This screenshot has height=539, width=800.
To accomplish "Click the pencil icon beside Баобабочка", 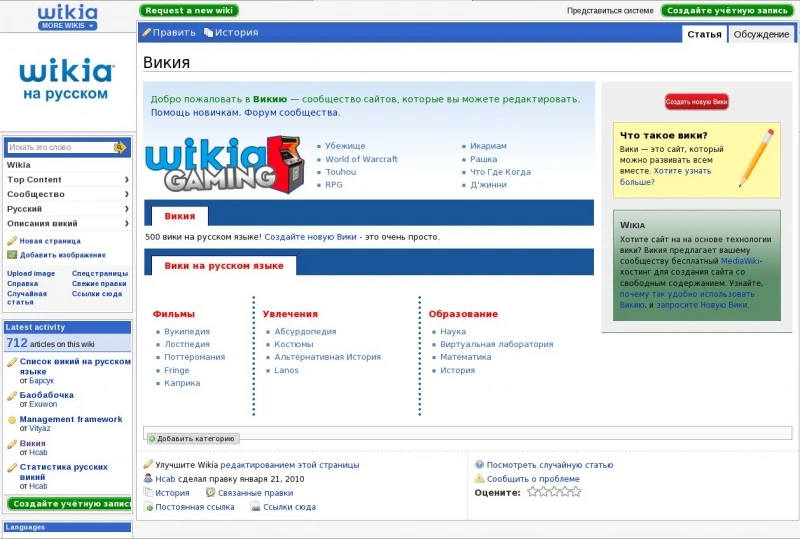I will click(12, 396).
